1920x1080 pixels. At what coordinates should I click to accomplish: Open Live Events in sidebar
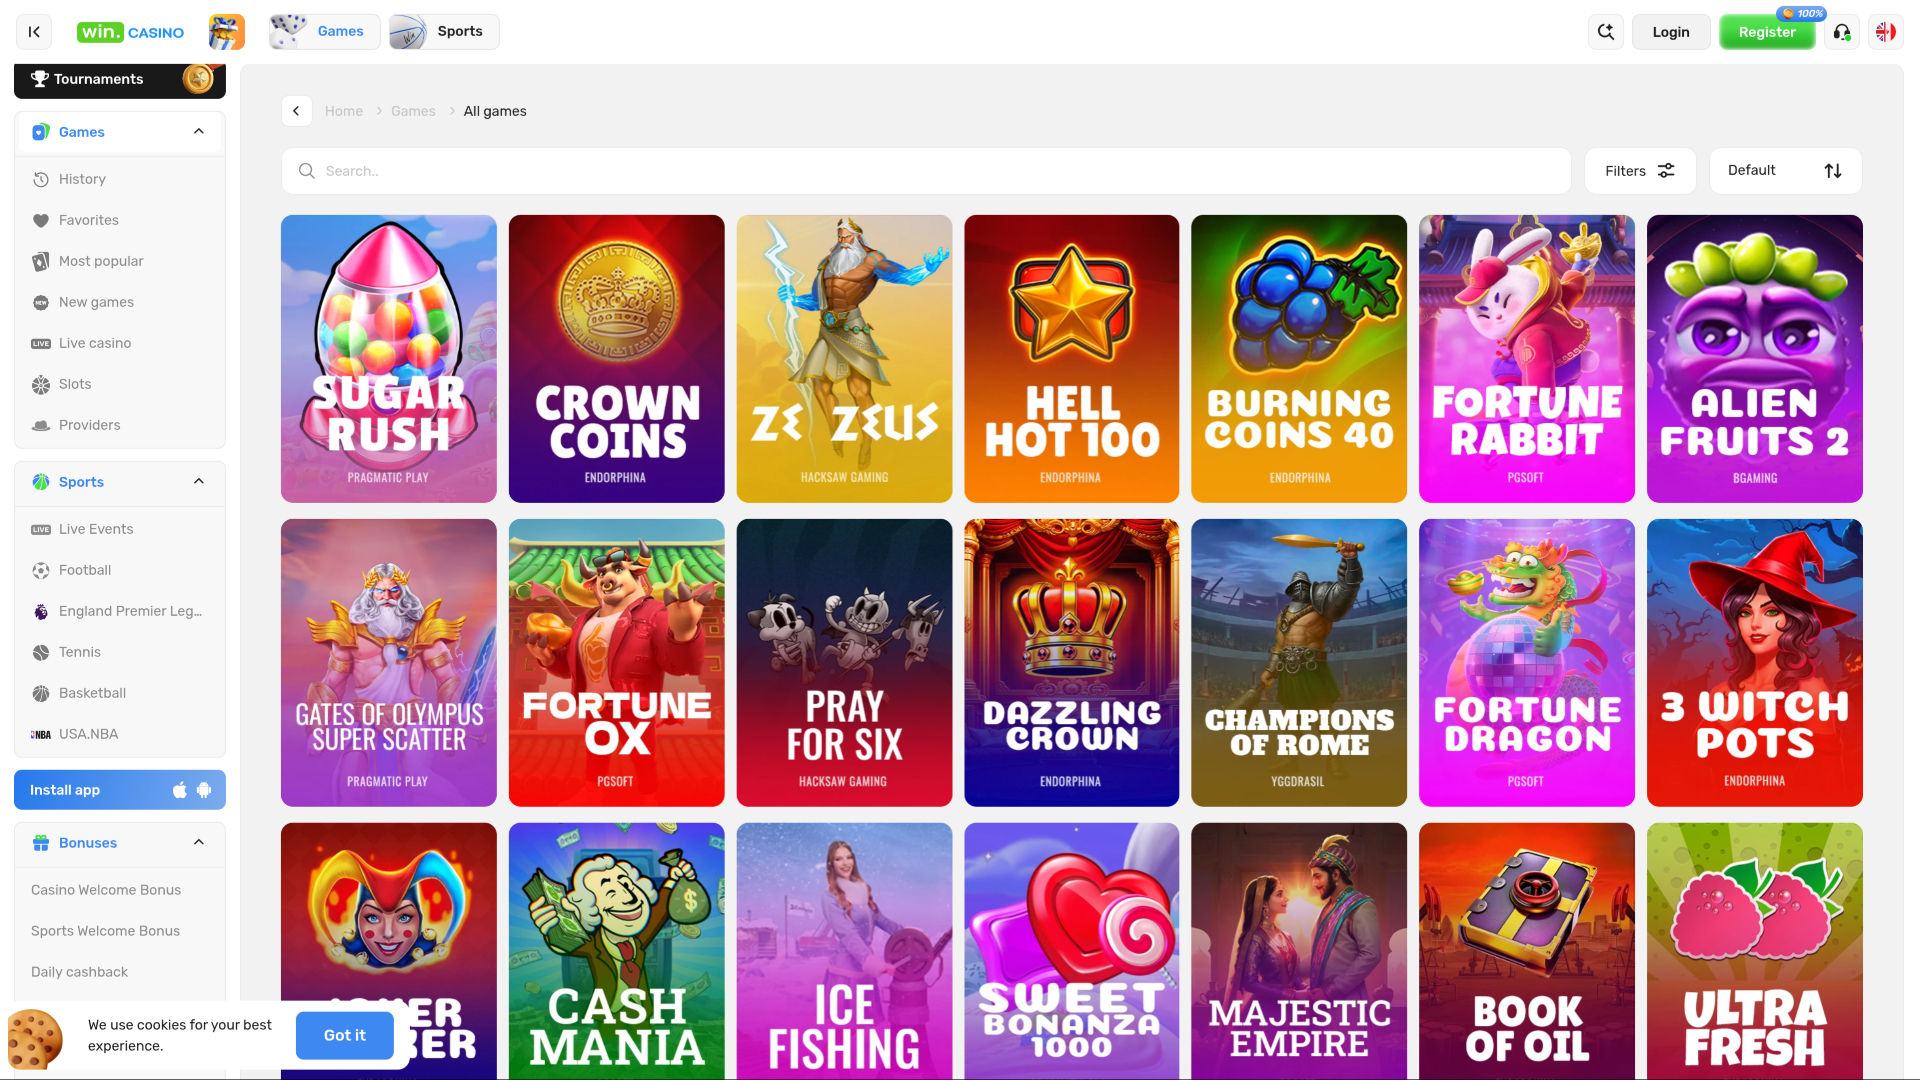[120, 529]
